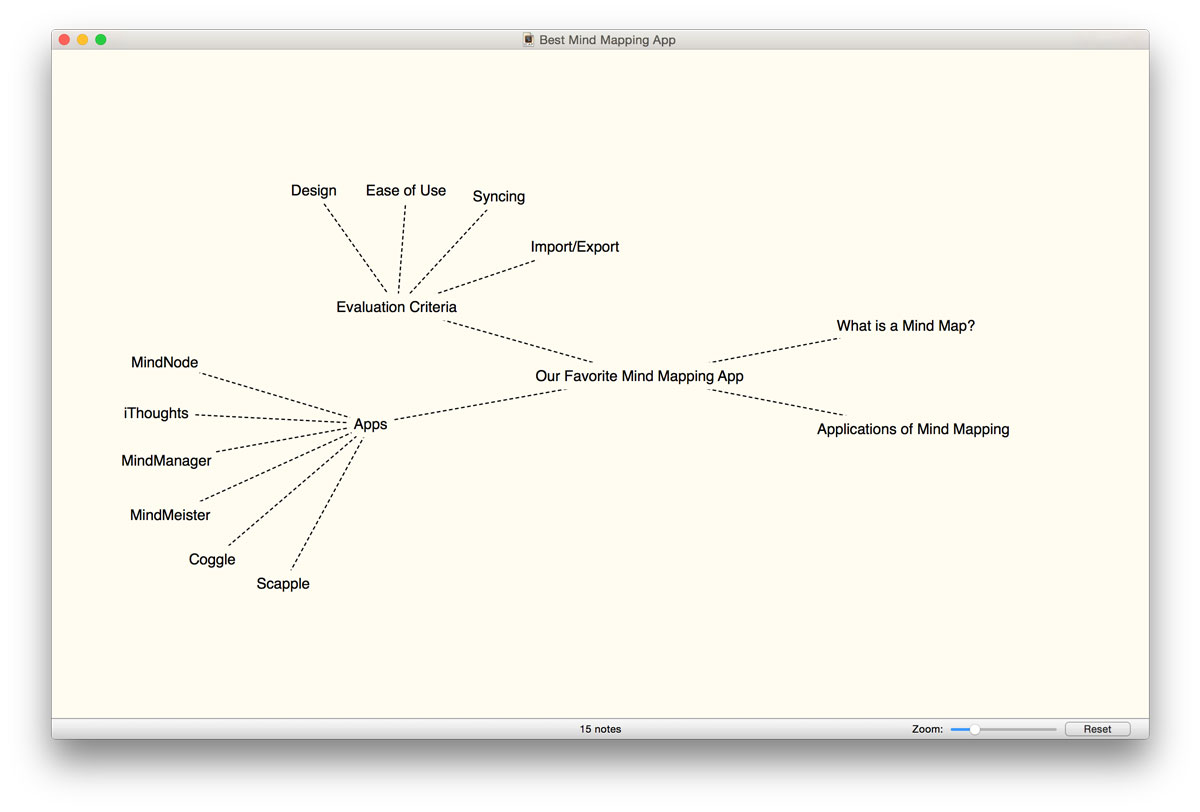Select the 'Our Favorite Mind Mapping App' note

[x=639, y=376]
